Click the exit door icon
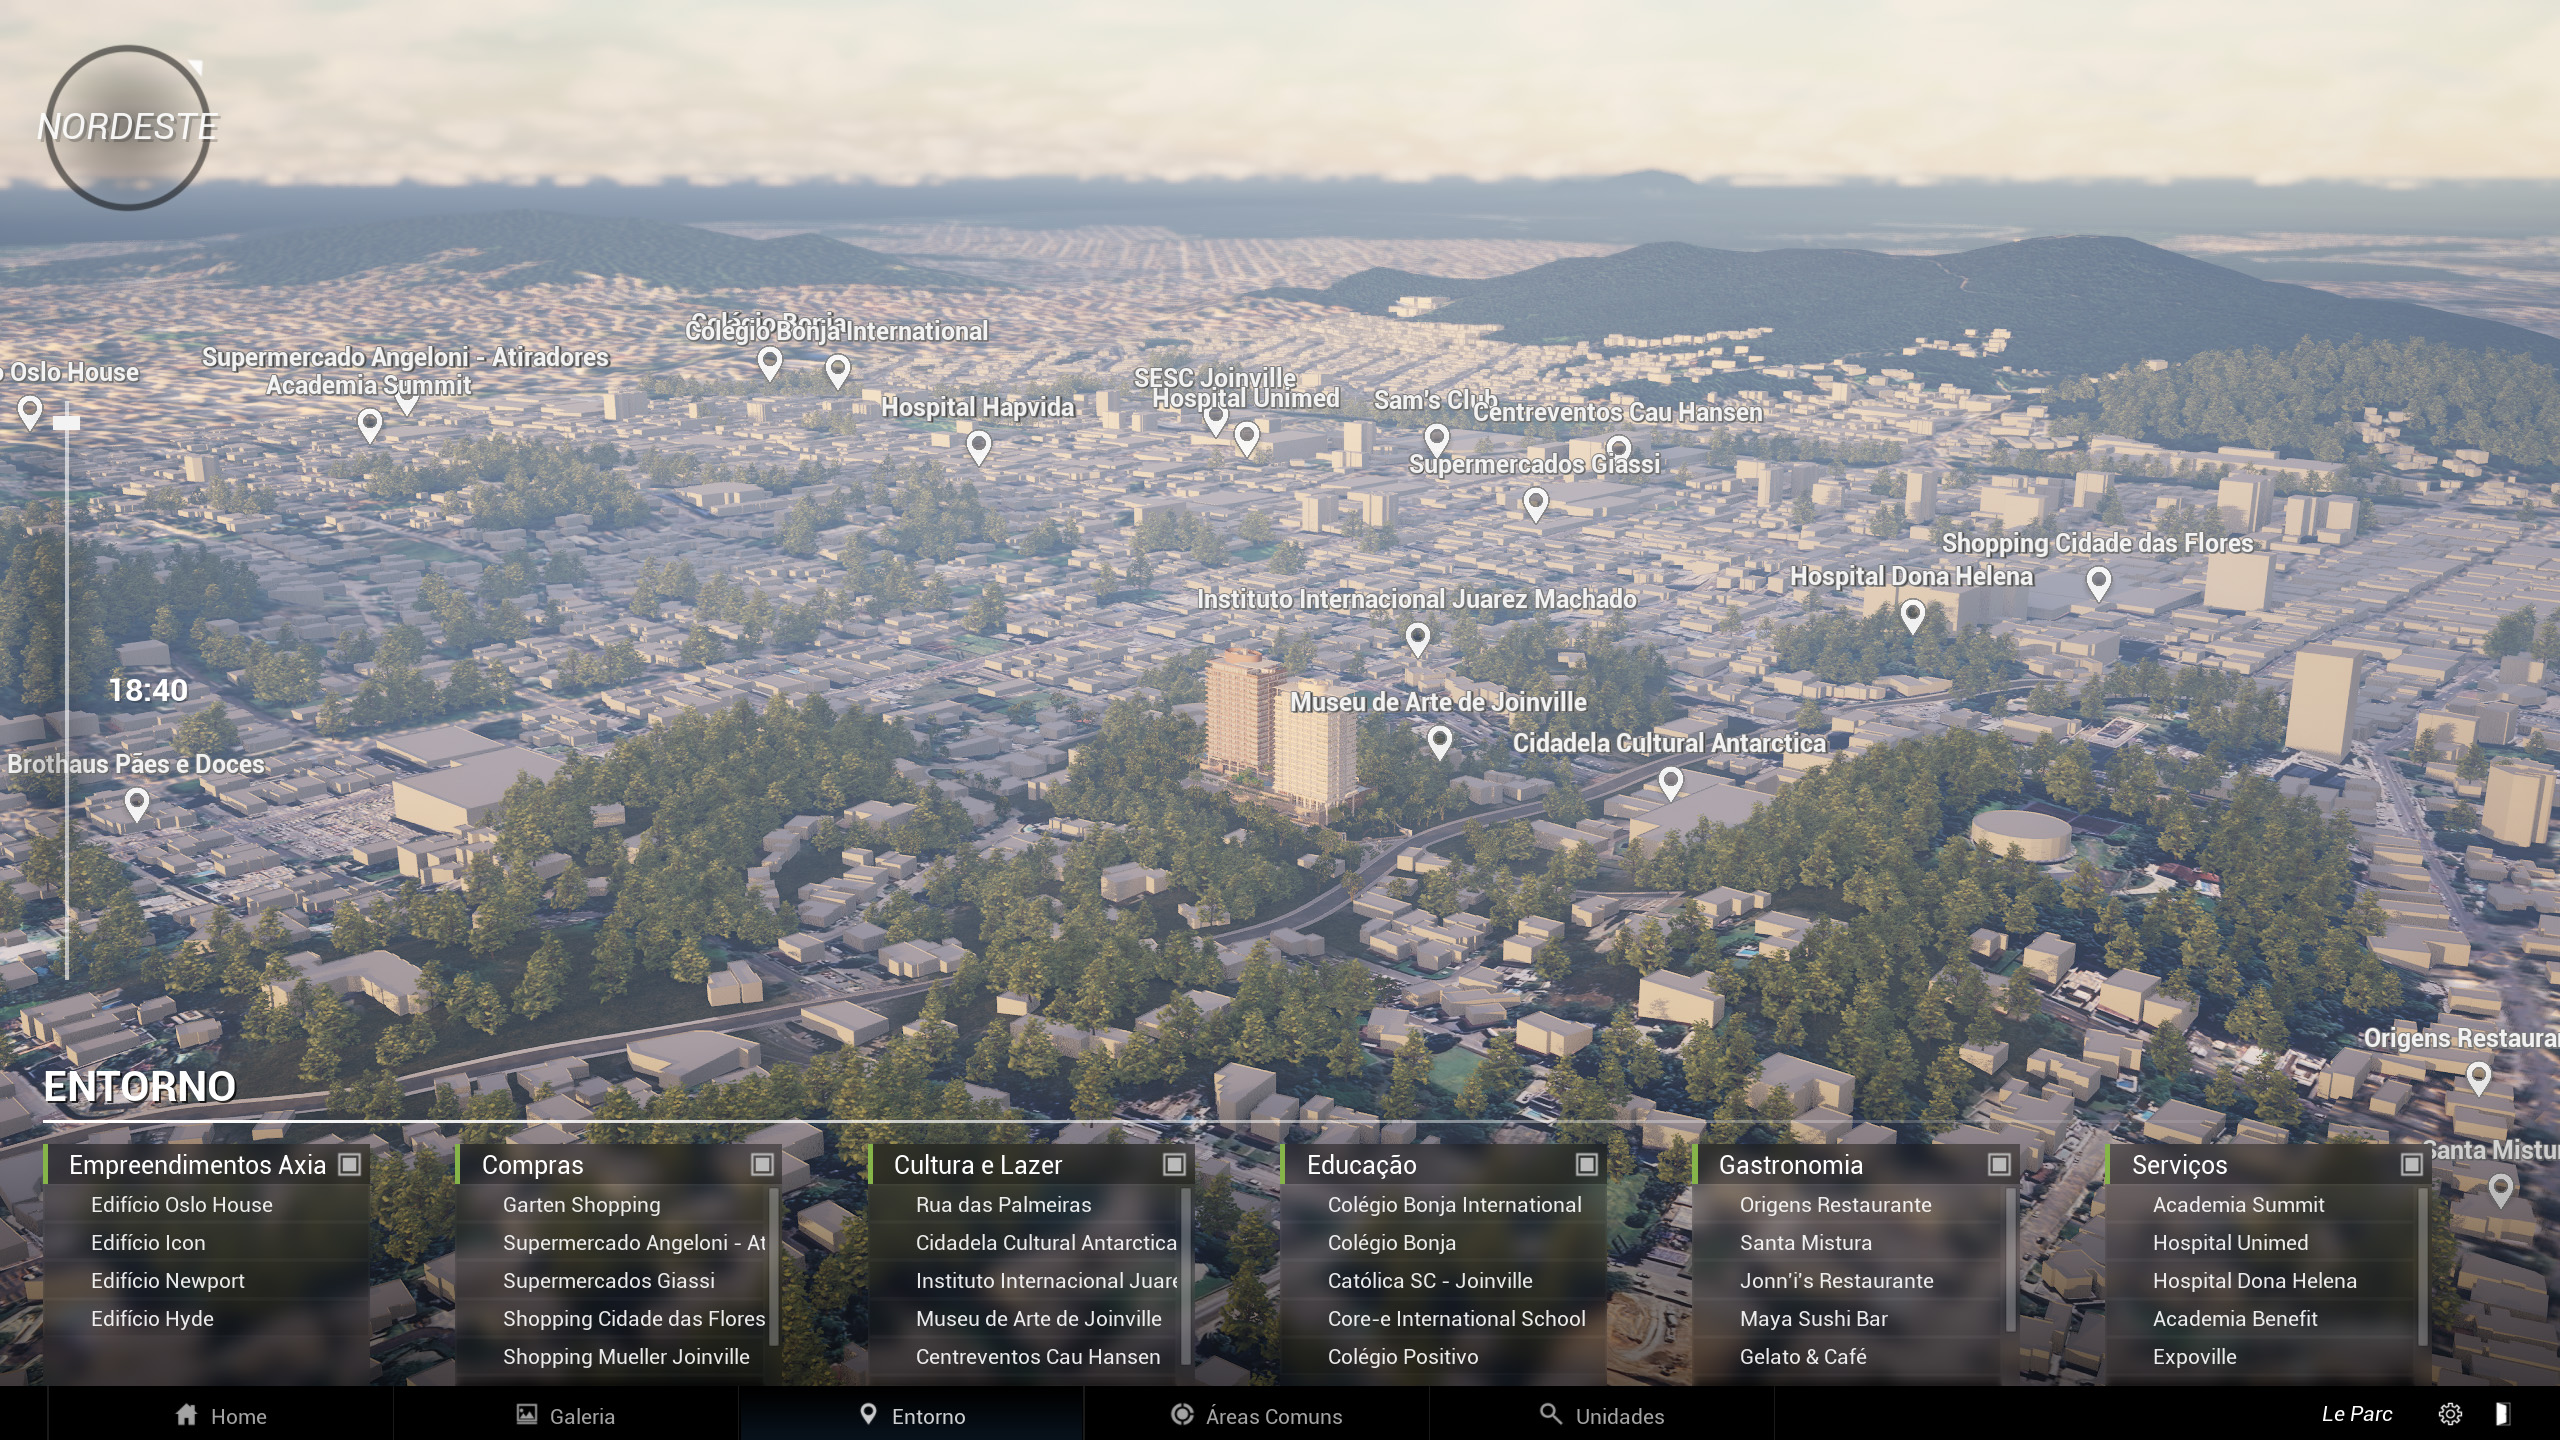Image resolution: width=2560 pixels, height=1440 pixels. [x=2501, y=1414]
